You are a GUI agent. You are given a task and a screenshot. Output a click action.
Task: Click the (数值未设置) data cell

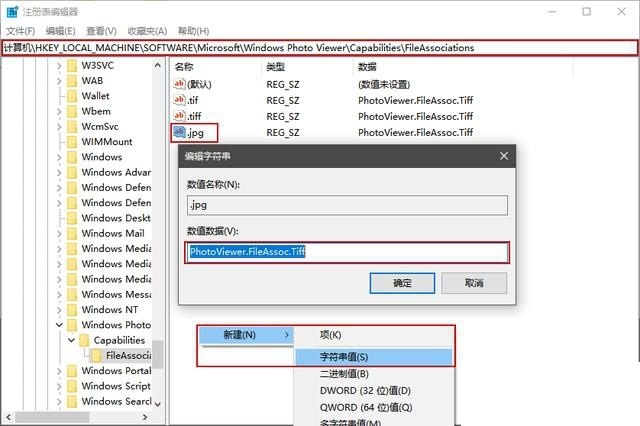click(x=384, y=84)
